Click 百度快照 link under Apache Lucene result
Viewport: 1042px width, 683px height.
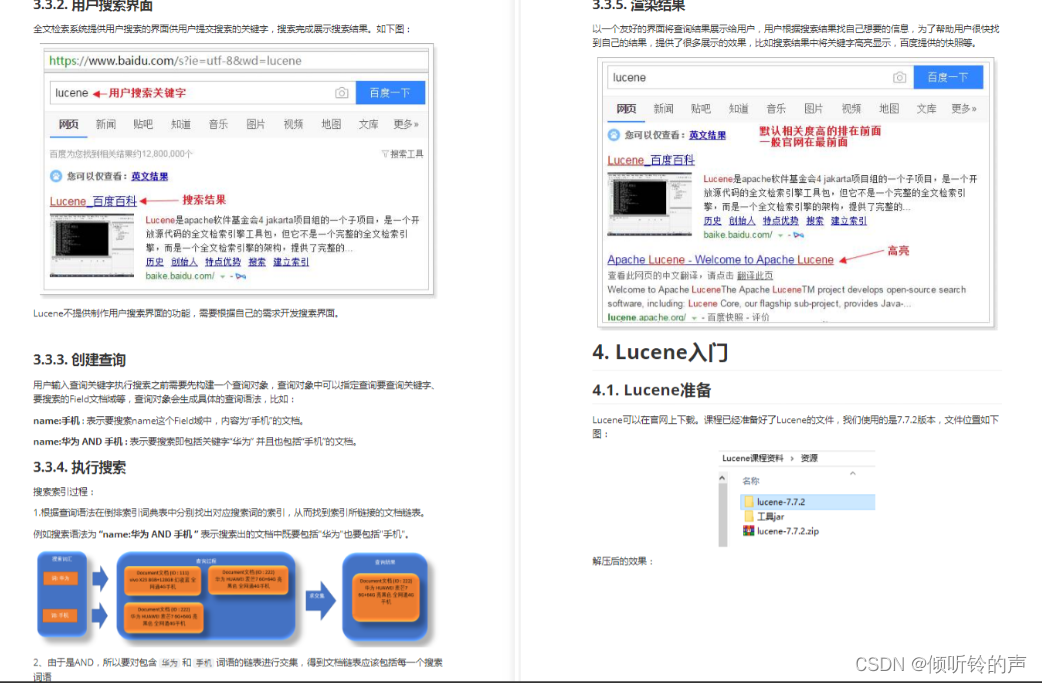[x=726, y=318]
